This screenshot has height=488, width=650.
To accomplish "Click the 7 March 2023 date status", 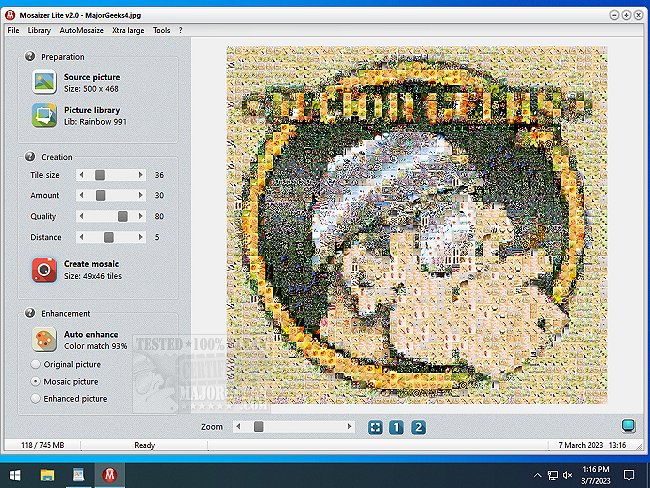I will point(580,445).
